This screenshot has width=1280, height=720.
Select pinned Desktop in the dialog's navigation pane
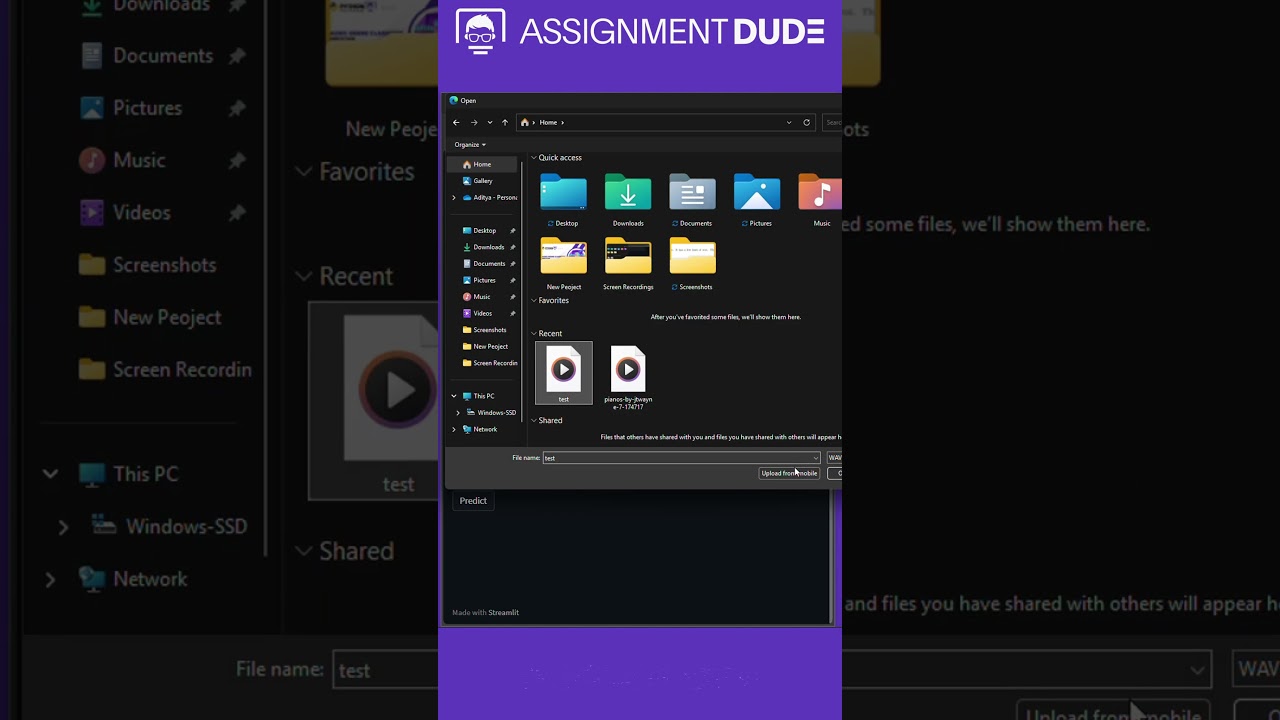pyautogui.click(x=485, y=230)
